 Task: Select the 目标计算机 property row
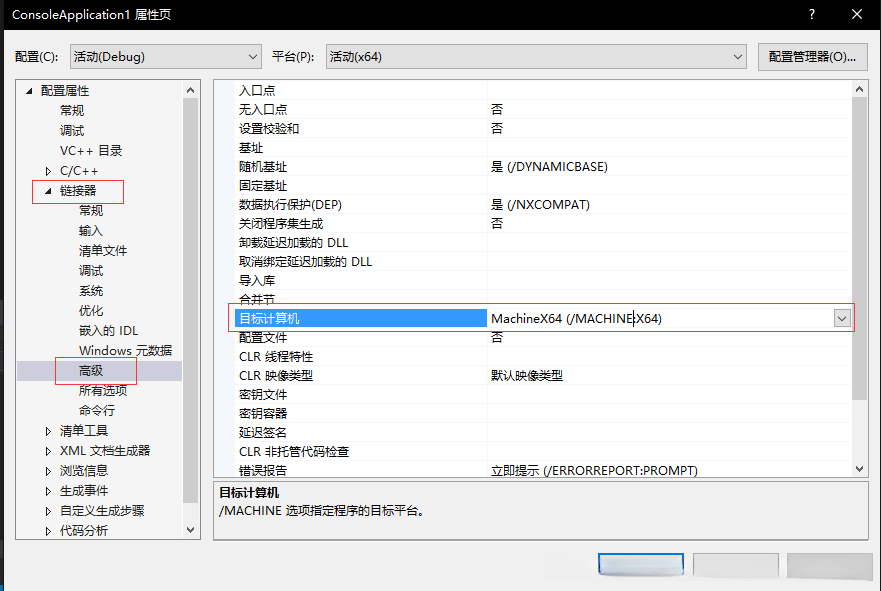(360, 319)
